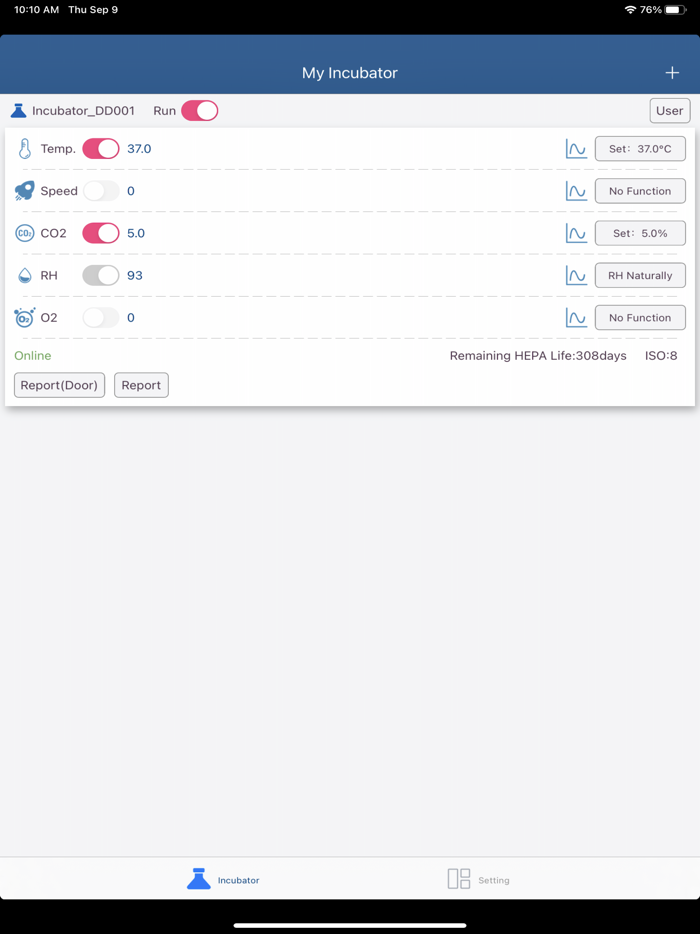Image resolution: width=700 pixels, height=934 pixels.
Task: Tap the User button
Action: coord(669,111)
